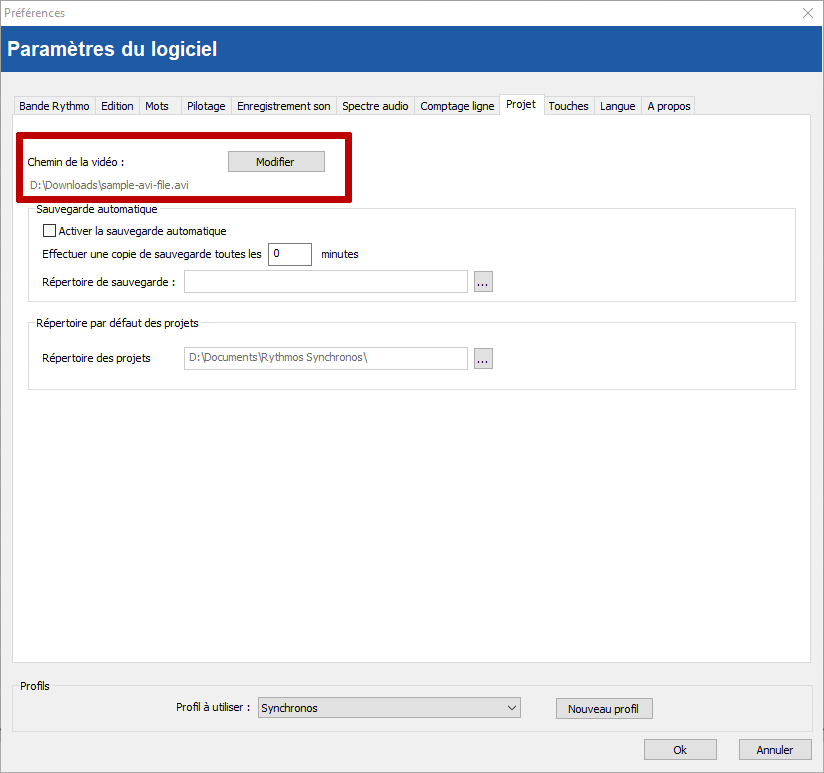The width and height of the screenshot is (824, 773).
Task: Click the Nouveau profil button
Action: tap(603, 709)
